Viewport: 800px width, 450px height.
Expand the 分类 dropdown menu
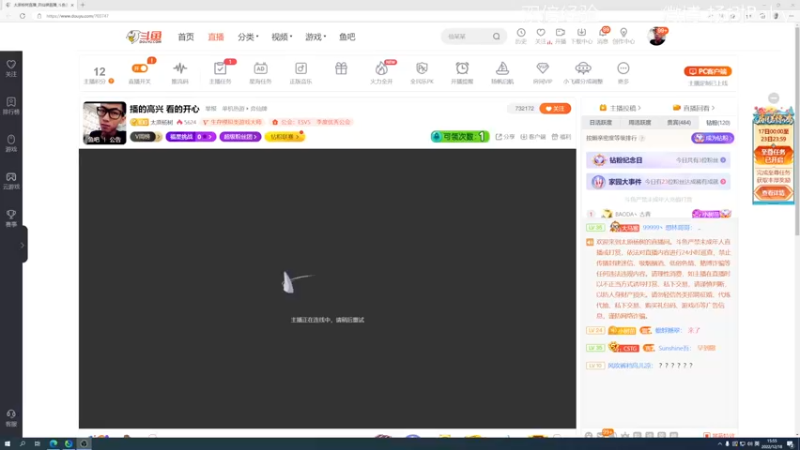pos(248,37)
